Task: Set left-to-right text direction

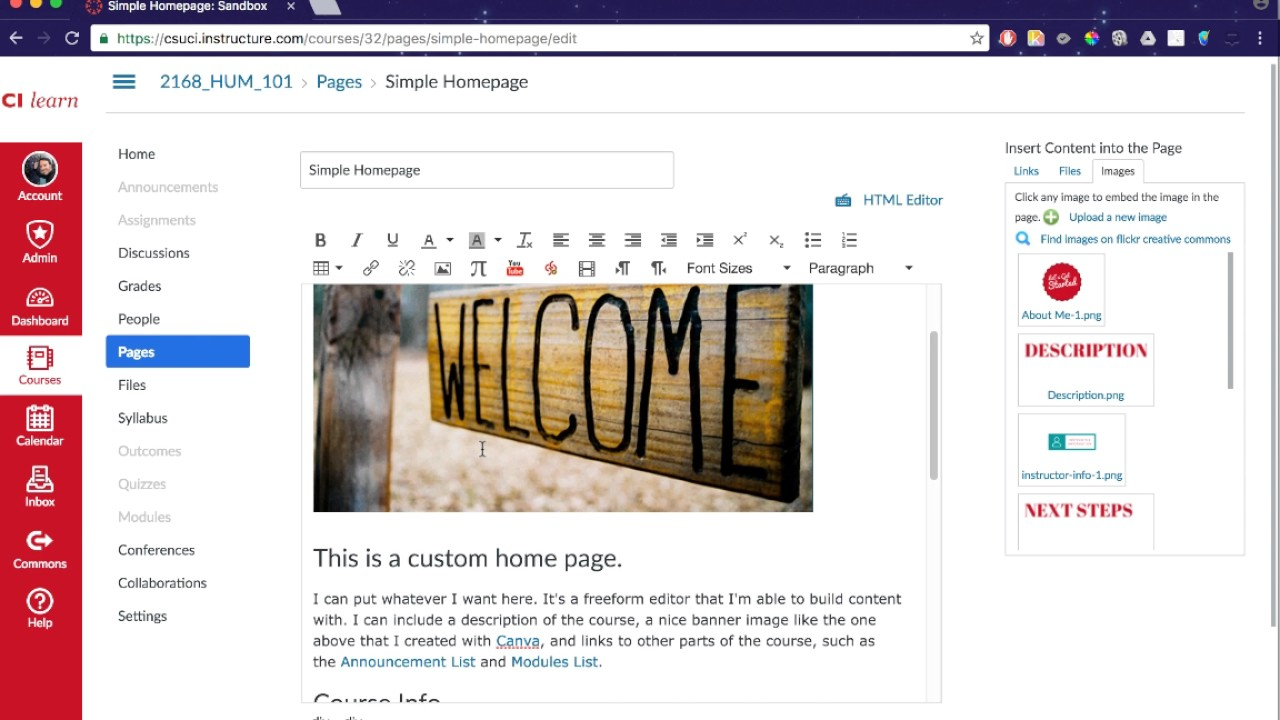Action: click(x=622, y=268)
